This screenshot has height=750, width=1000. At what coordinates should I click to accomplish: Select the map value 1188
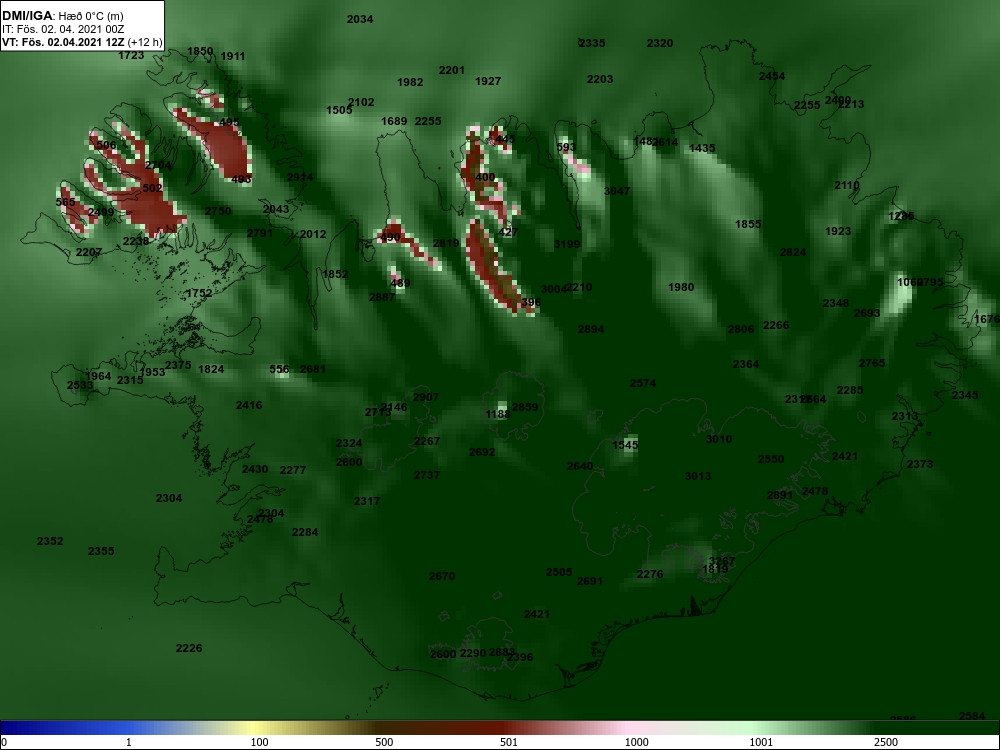pos(497,415)
